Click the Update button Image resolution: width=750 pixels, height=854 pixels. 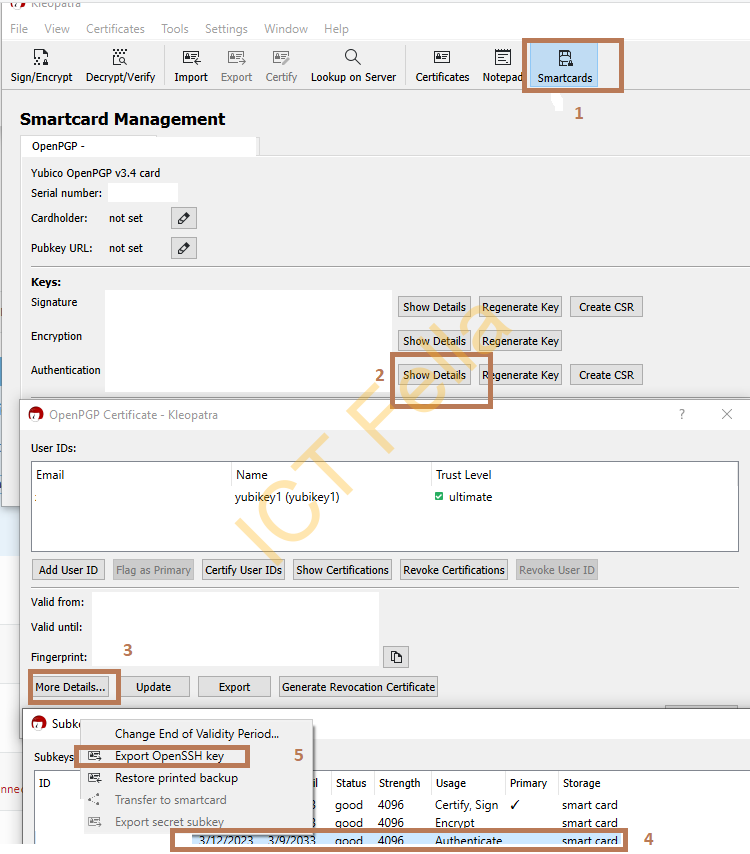click(154, 687)
